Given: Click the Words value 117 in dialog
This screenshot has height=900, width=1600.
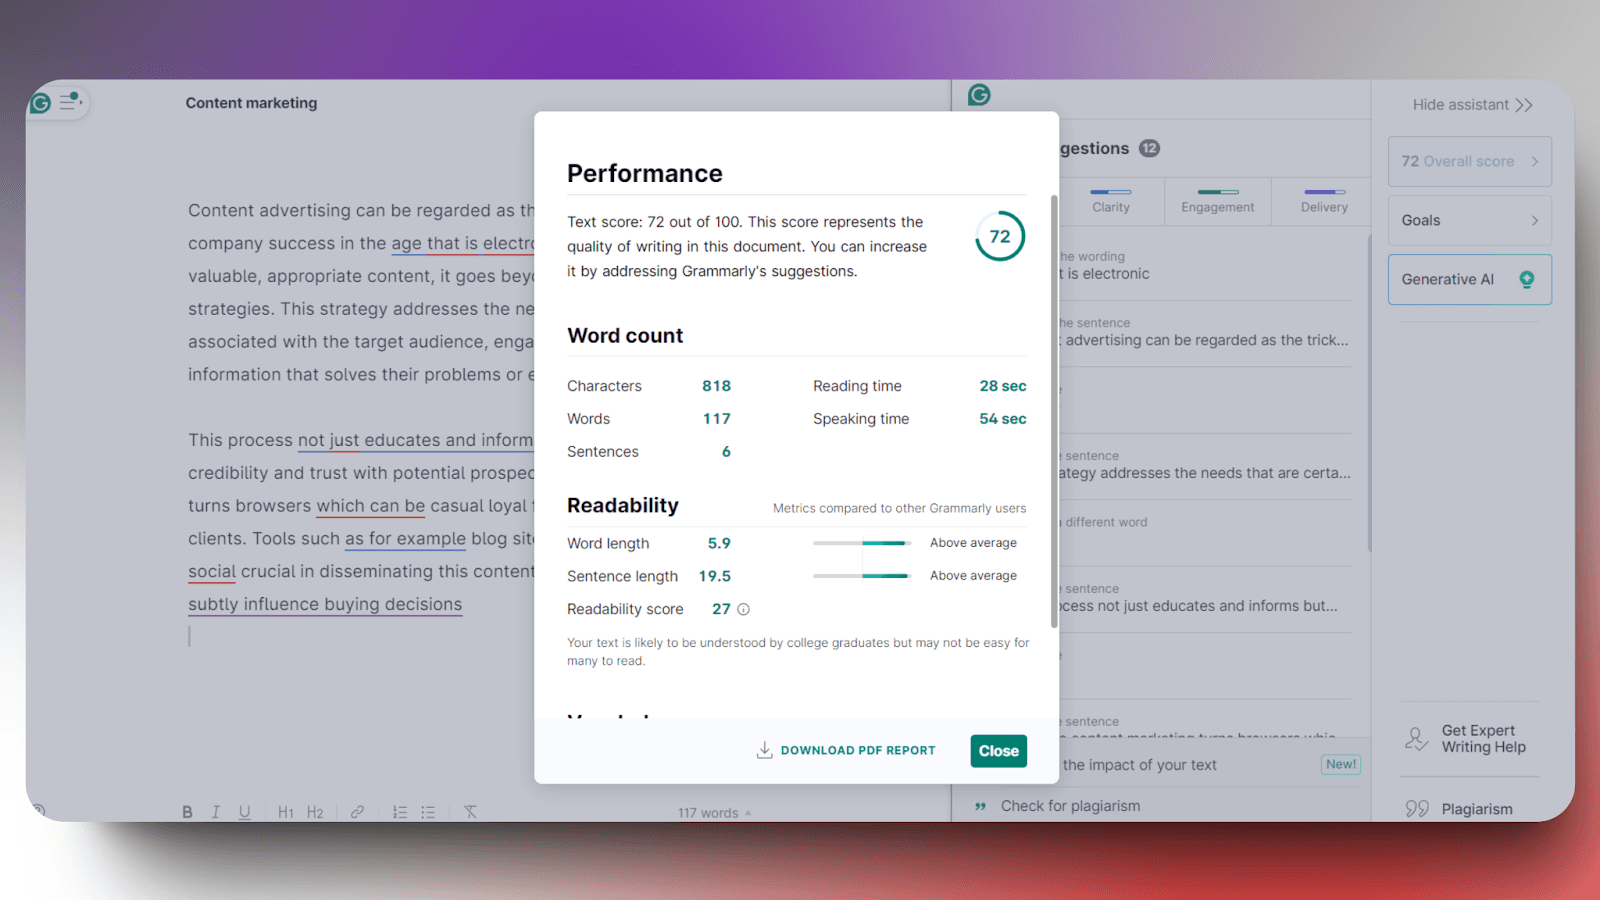Looking at the screenshot, I should pos(716,419).
